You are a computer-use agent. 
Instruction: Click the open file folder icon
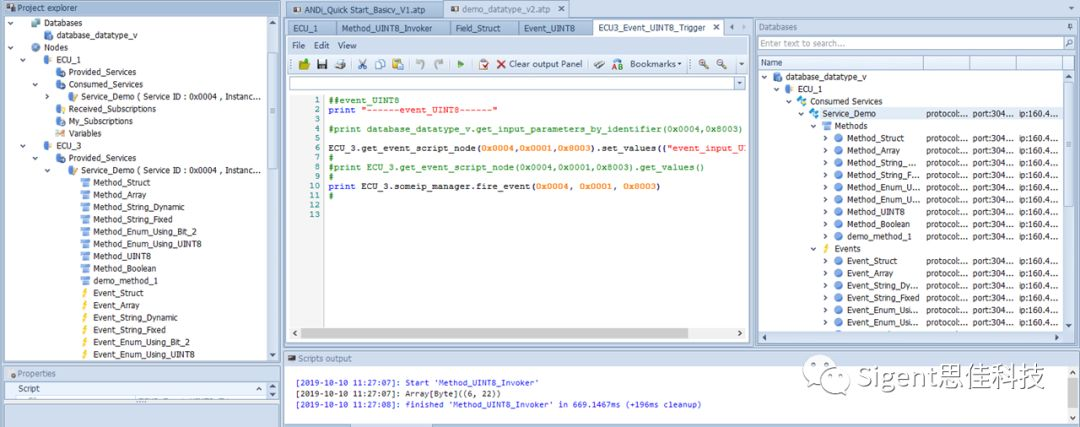[x=303, y=64]
